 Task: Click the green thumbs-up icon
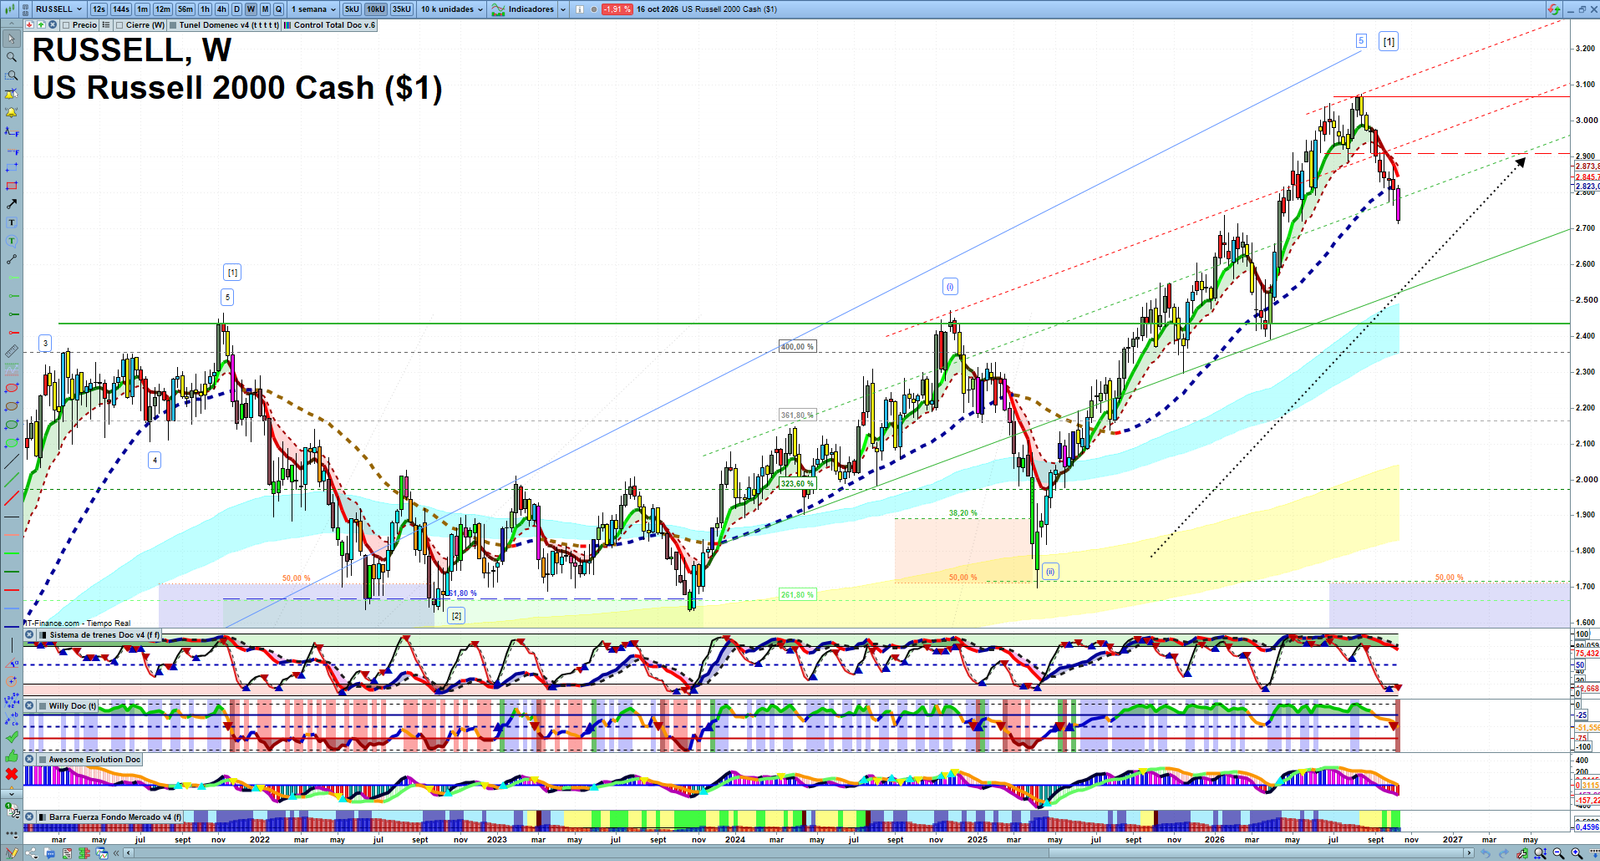coord(12,756)
